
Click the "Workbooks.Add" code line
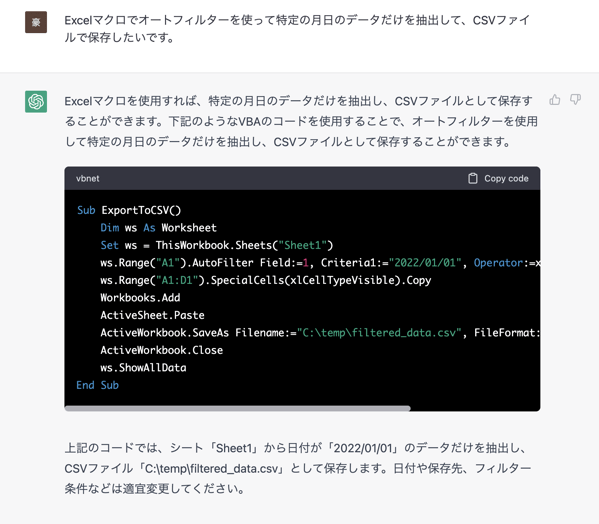tap(140, 298)
